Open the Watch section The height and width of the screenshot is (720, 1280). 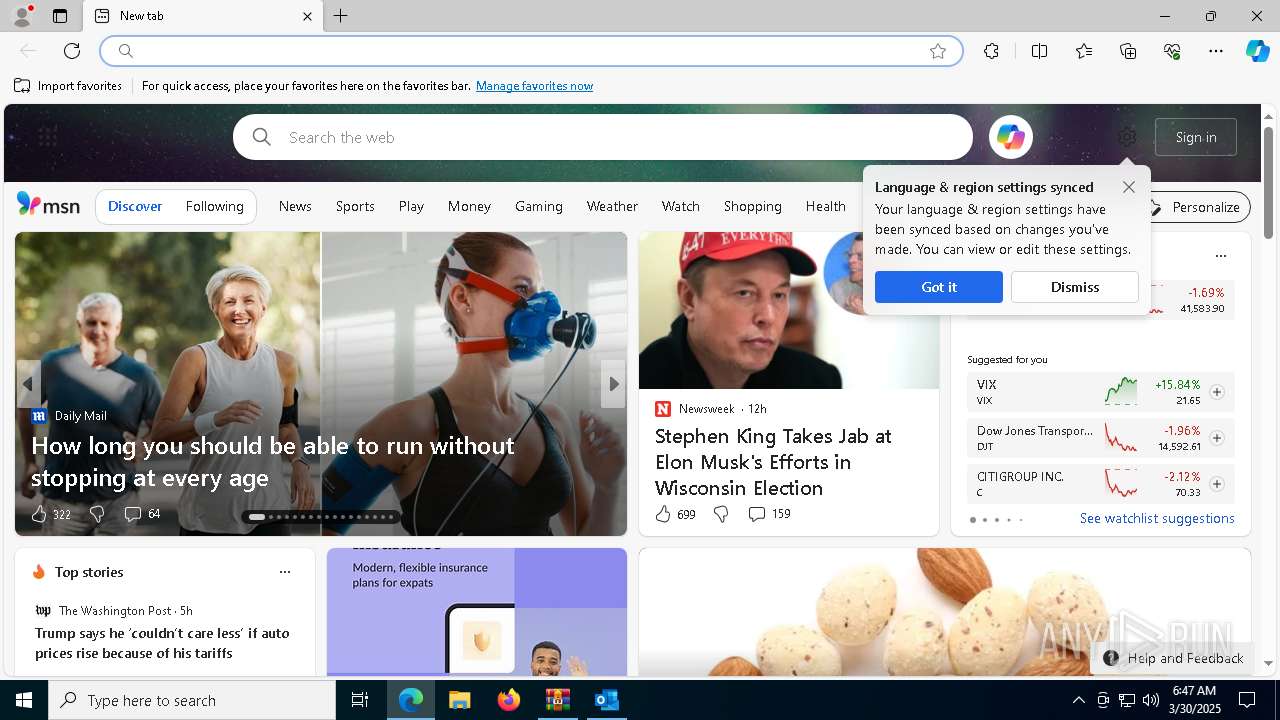tap(680, 206)
